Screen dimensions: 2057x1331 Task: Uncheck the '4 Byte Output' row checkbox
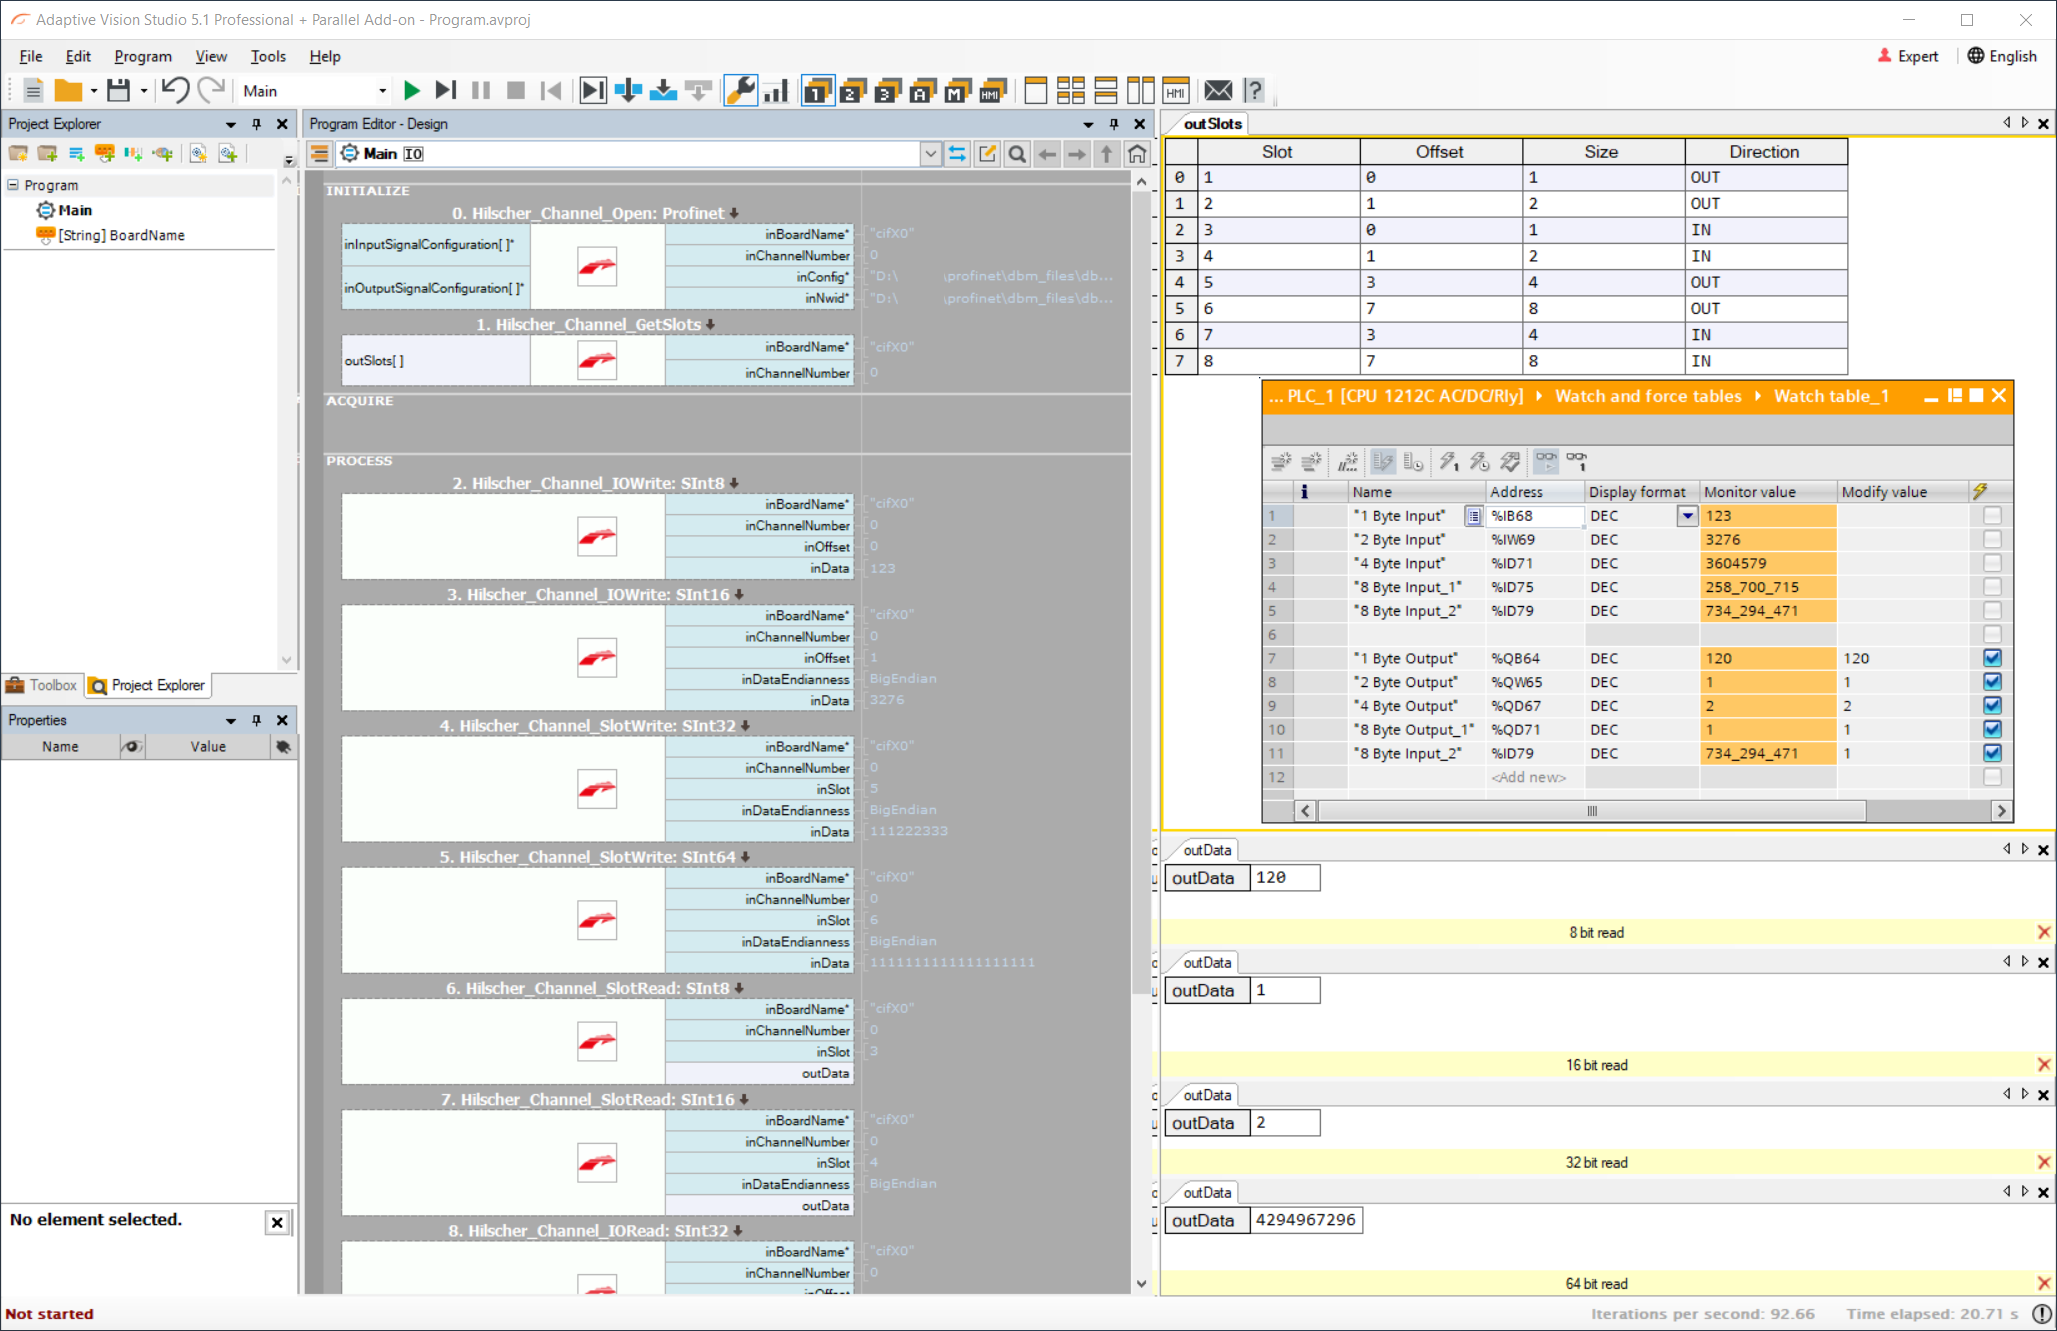tap(1992, 706)
